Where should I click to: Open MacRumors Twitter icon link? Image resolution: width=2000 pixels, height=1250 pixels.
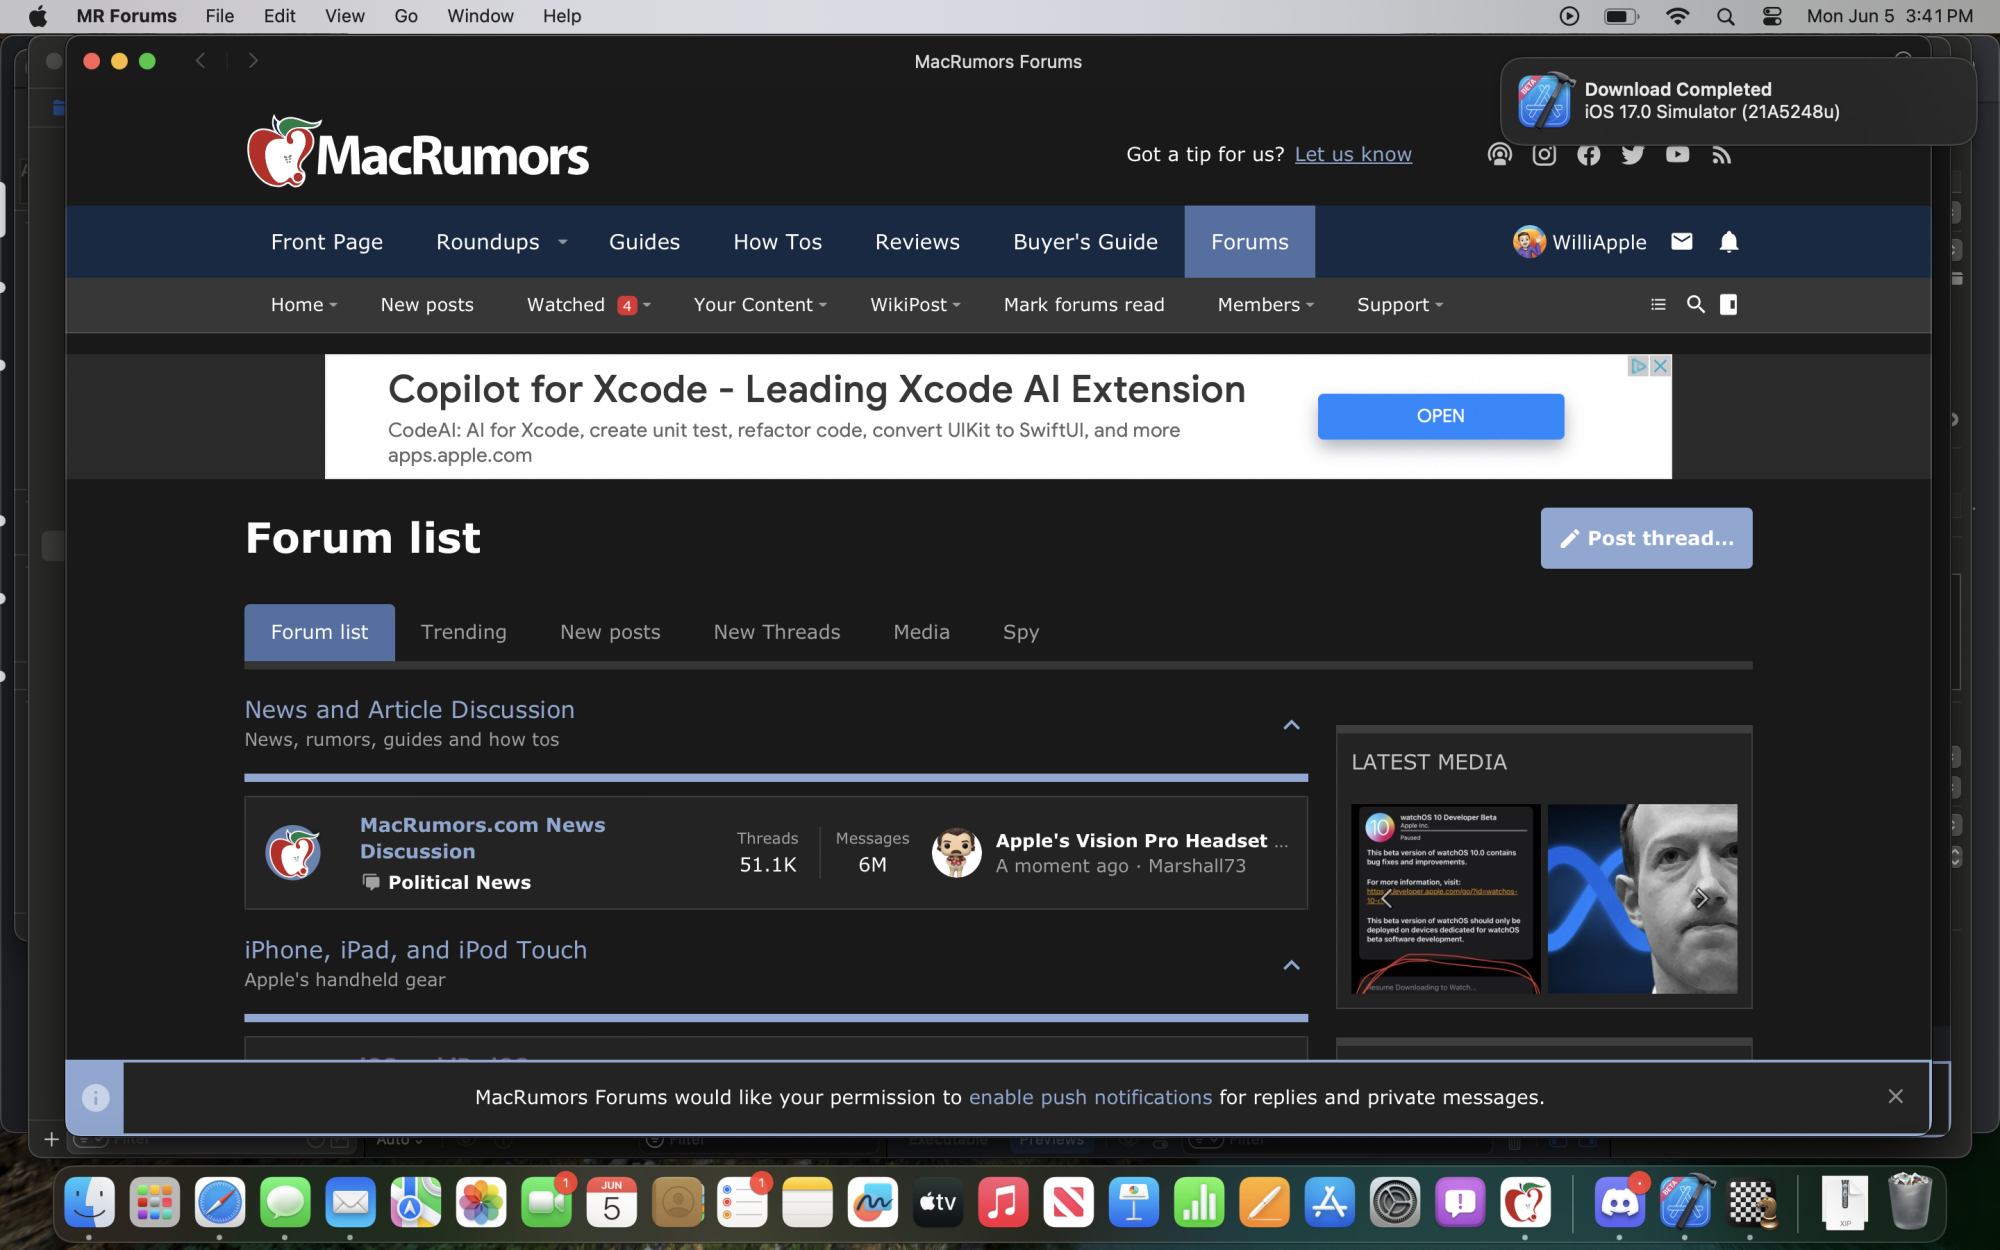(1632, 155)
